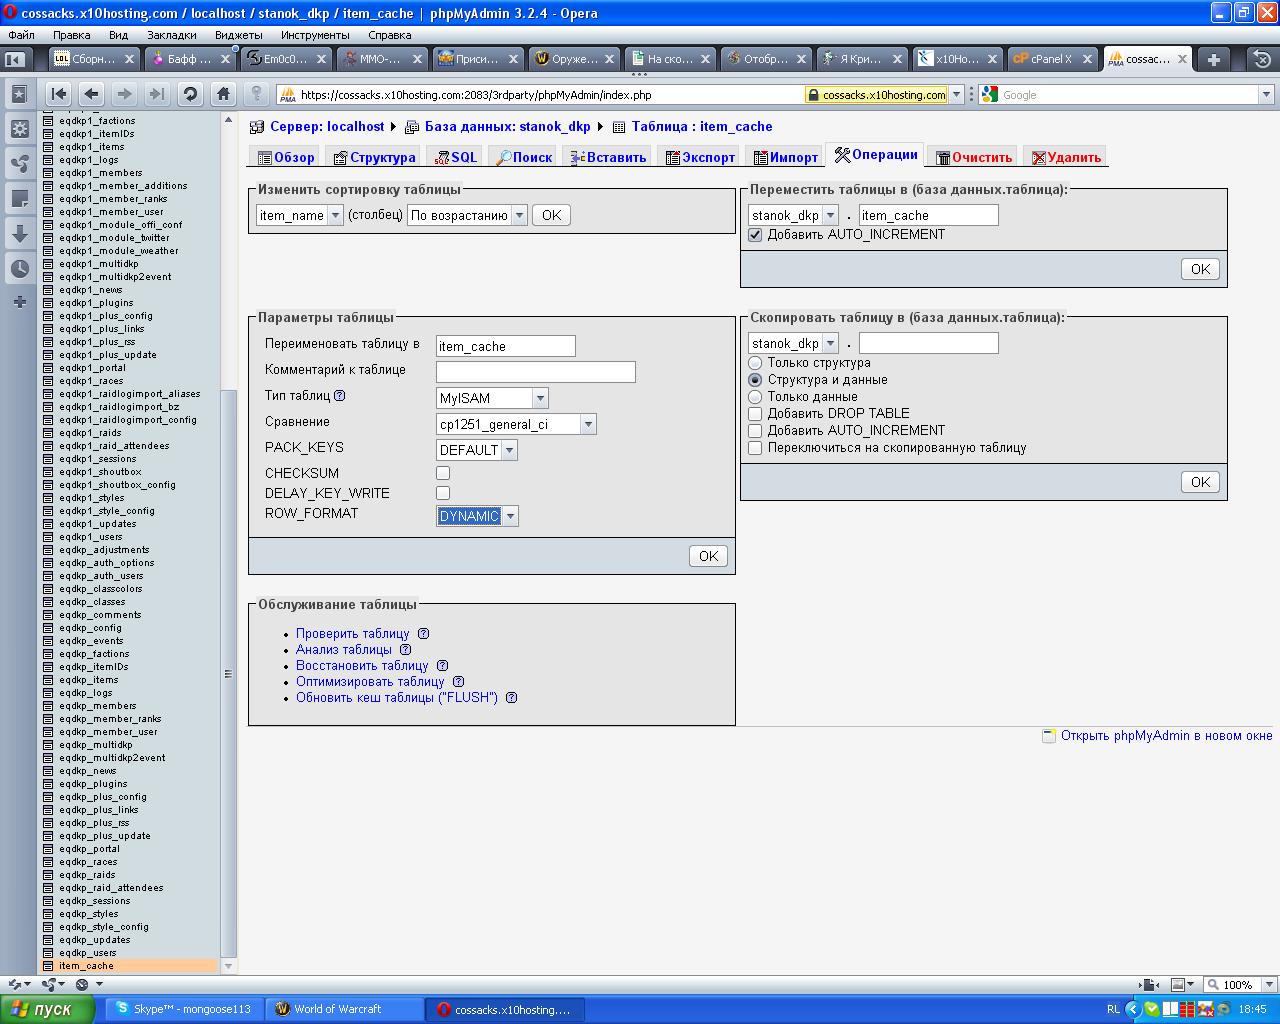Open the По возрастанию order dropdown

[x=467, y=215]
